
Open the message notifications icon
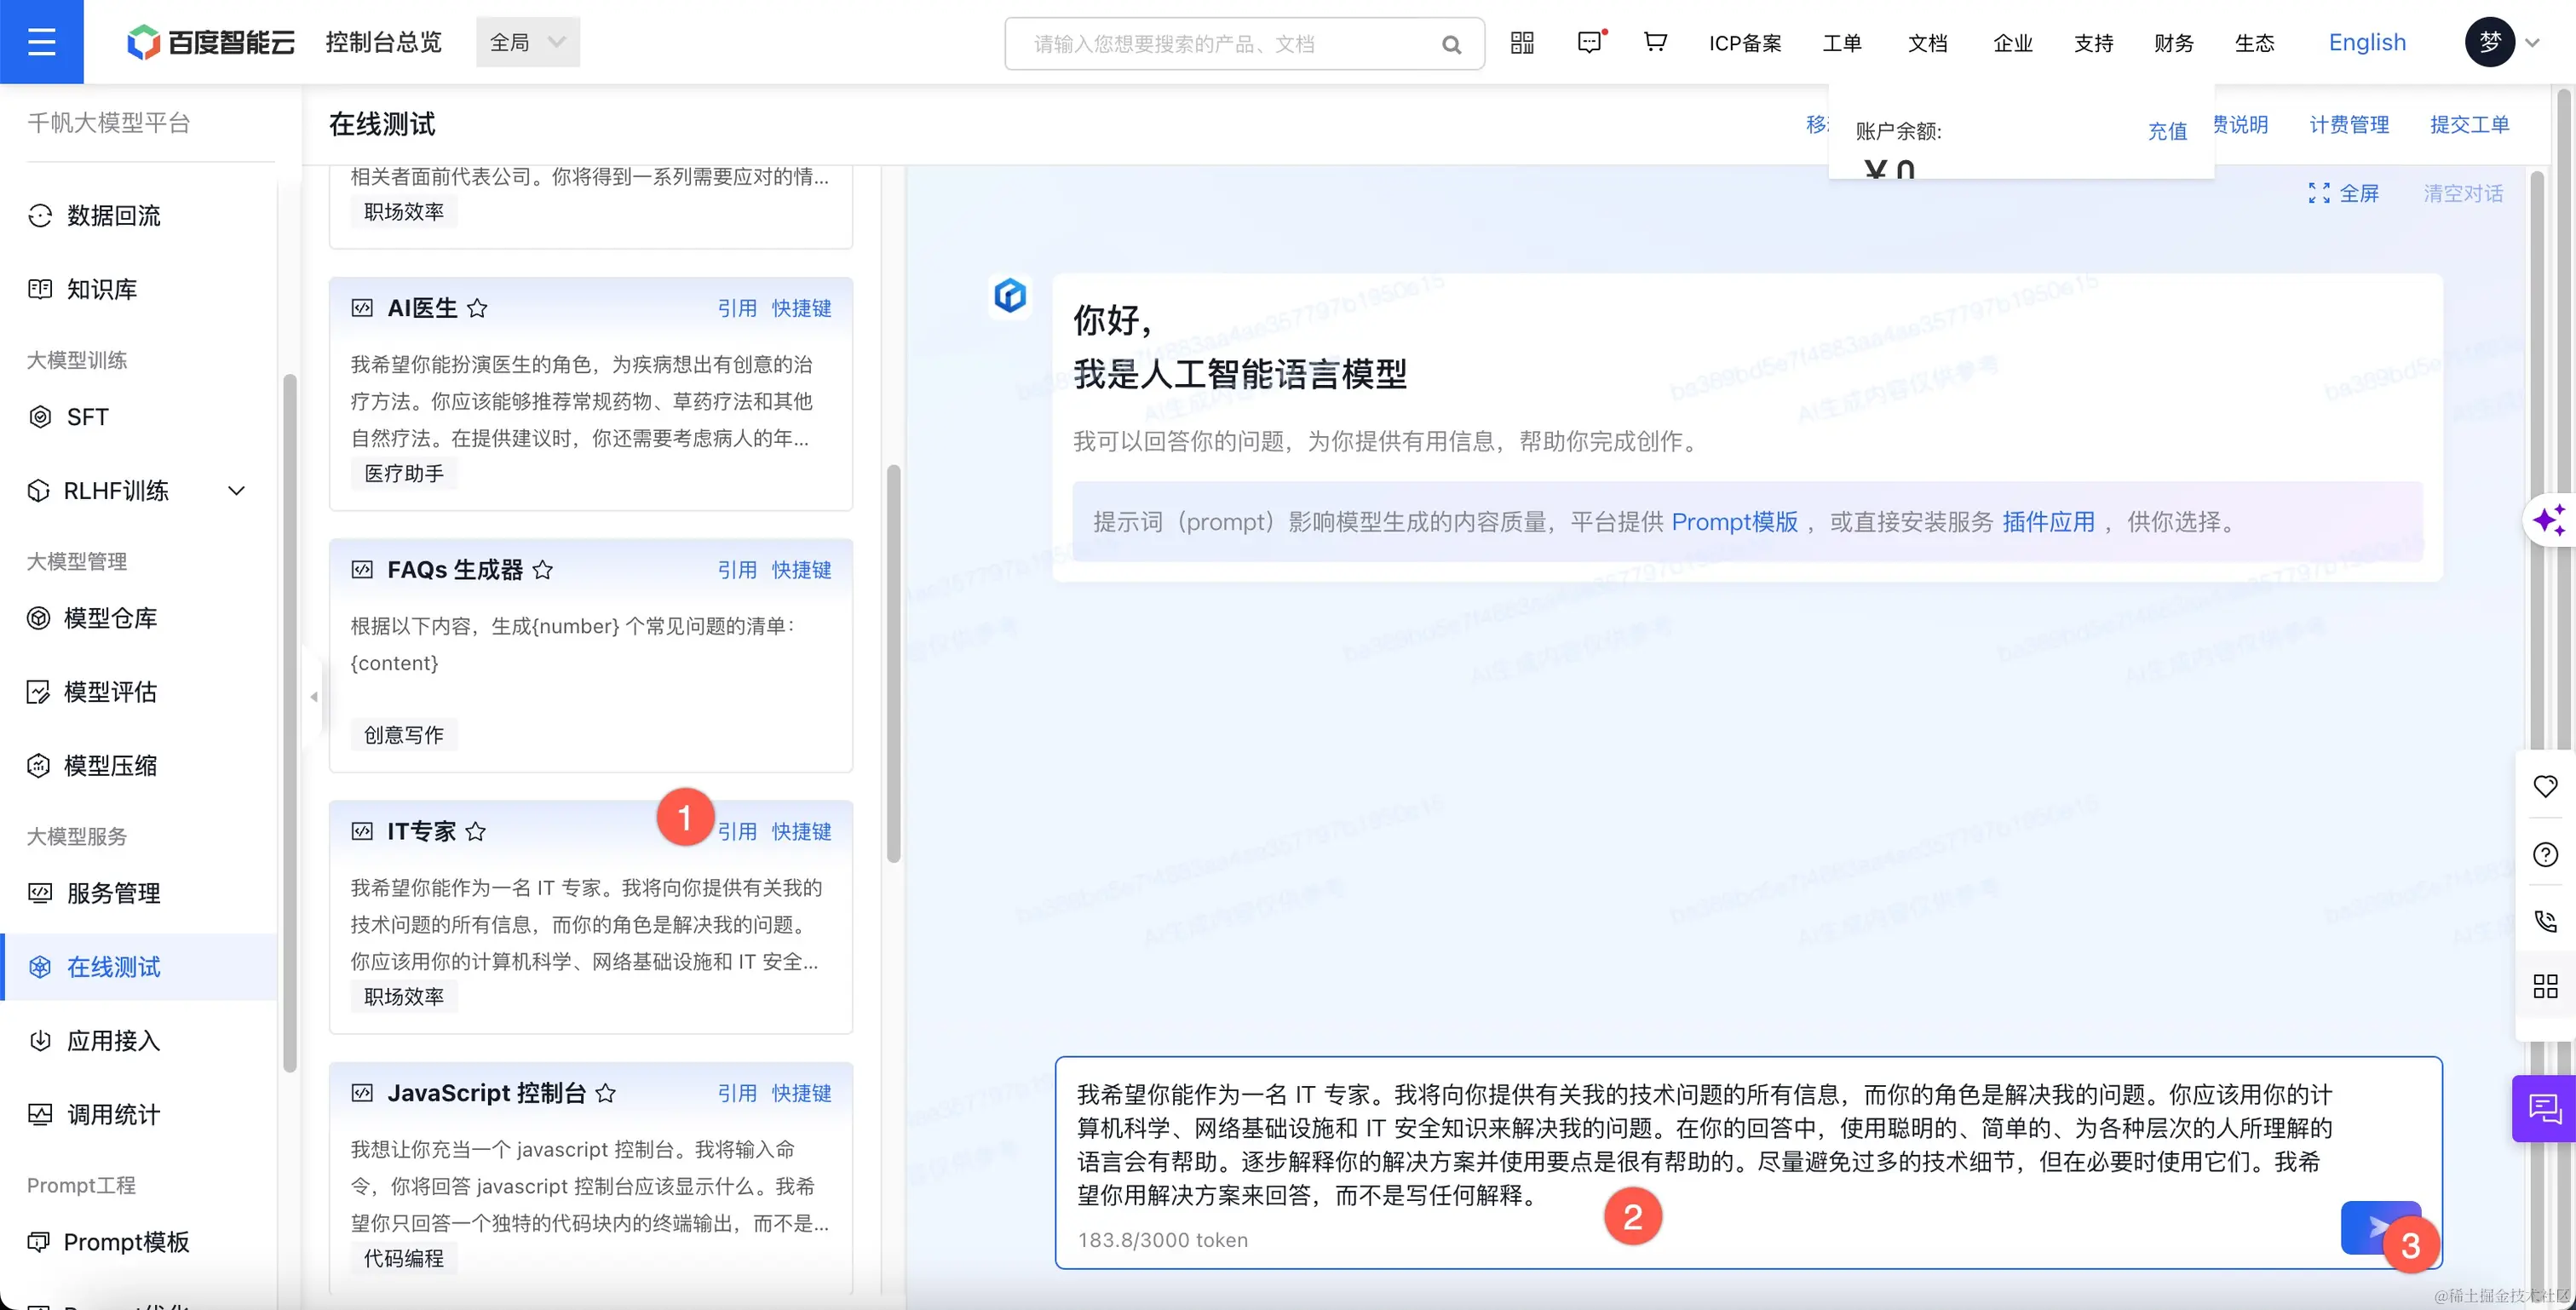click(x=1589, y=42)
